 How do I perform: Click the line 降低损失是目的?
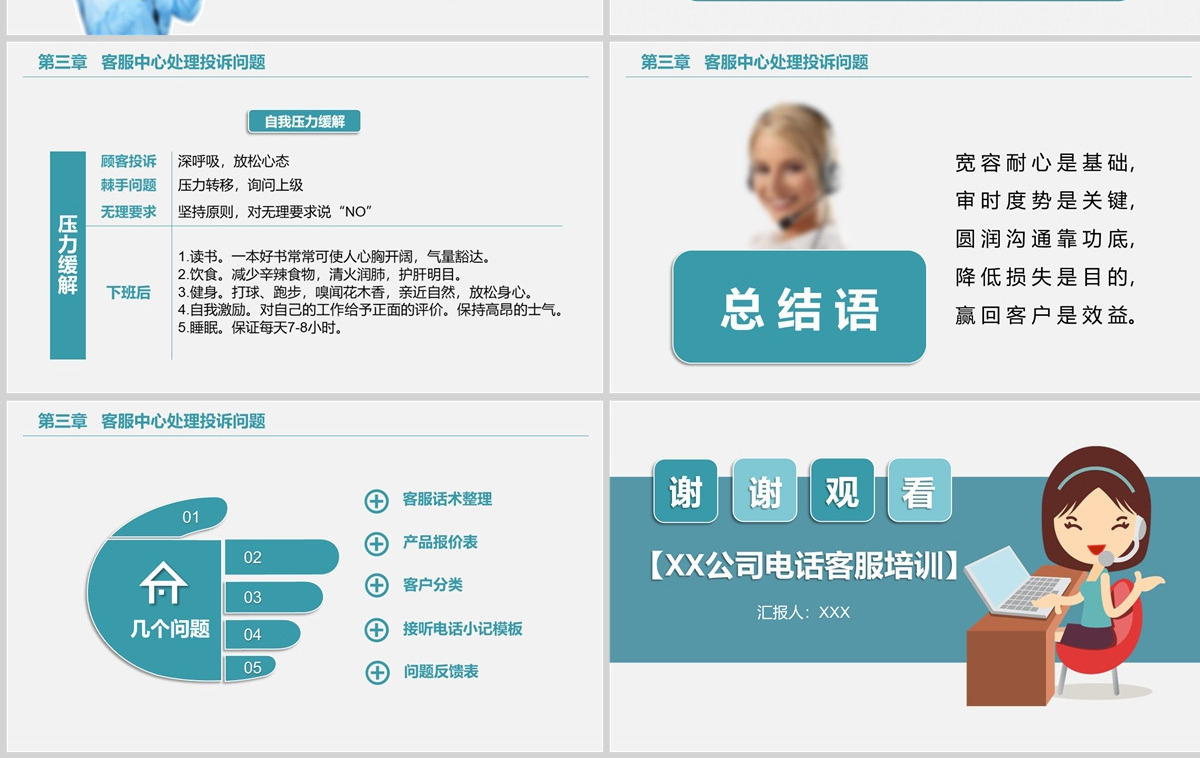tap(1046, 278)
